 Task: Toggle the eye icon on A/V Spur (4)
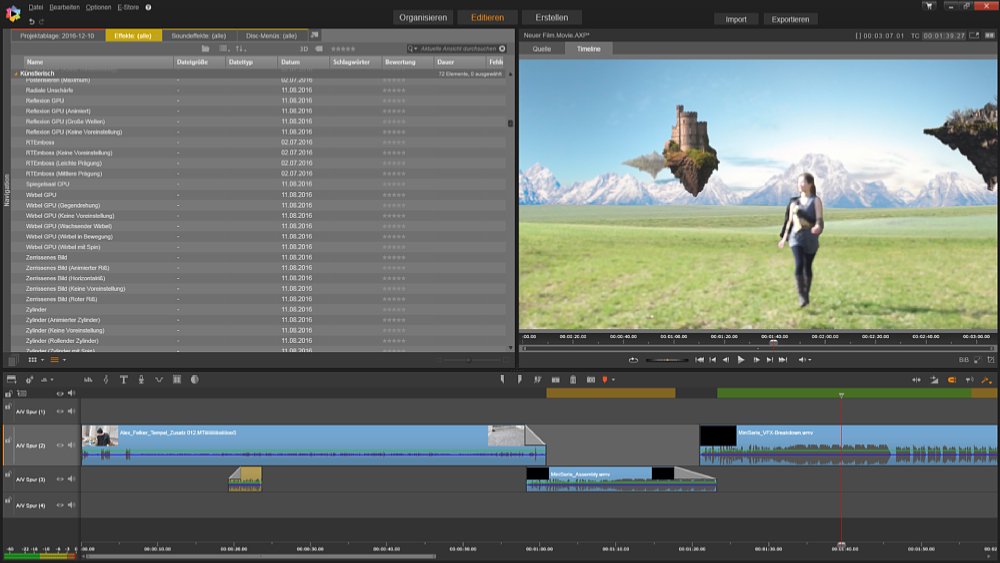59,505
